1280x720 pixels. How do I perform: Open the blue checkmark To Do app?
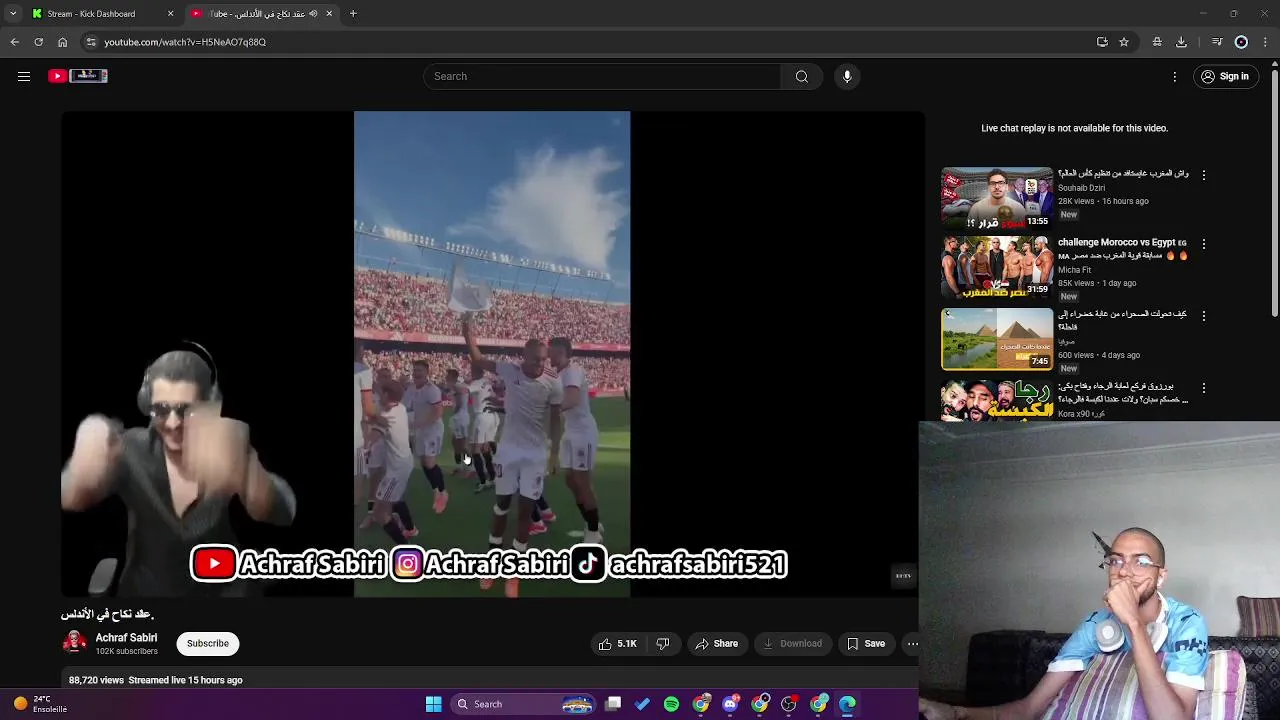642,704
